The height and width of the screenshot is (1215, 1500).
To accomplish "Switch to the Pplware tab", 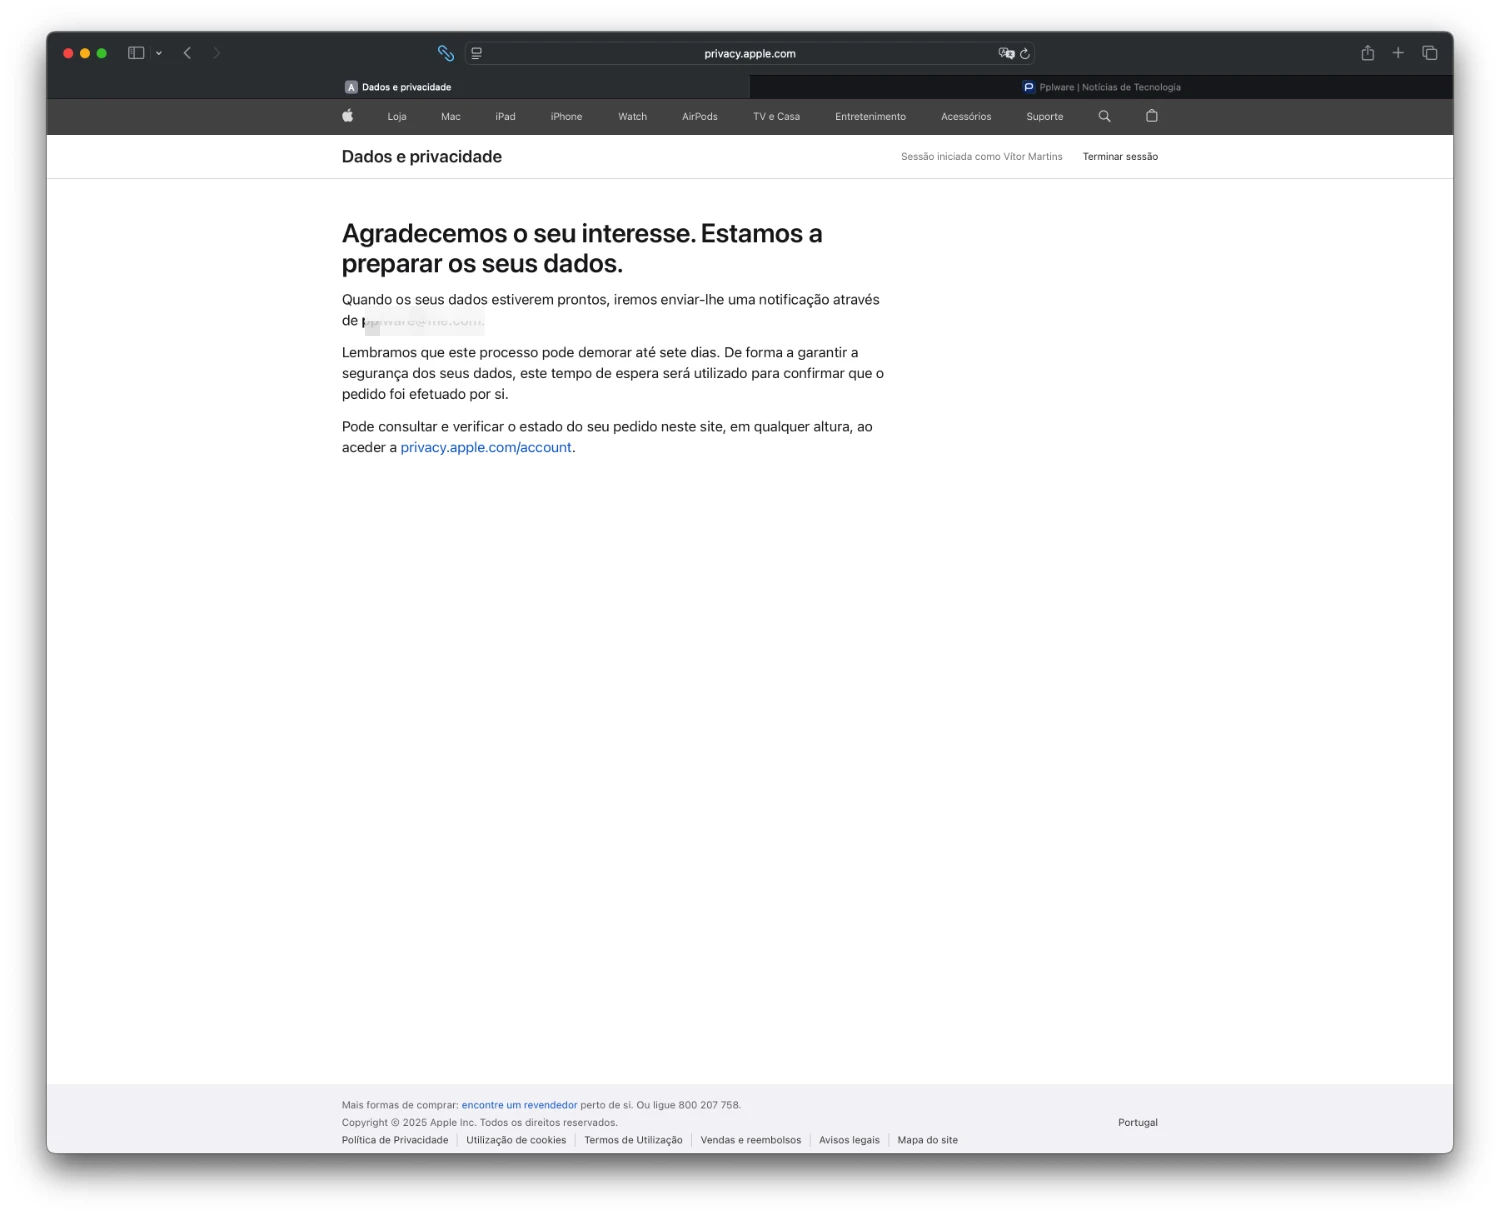I will pos(1101,87).
